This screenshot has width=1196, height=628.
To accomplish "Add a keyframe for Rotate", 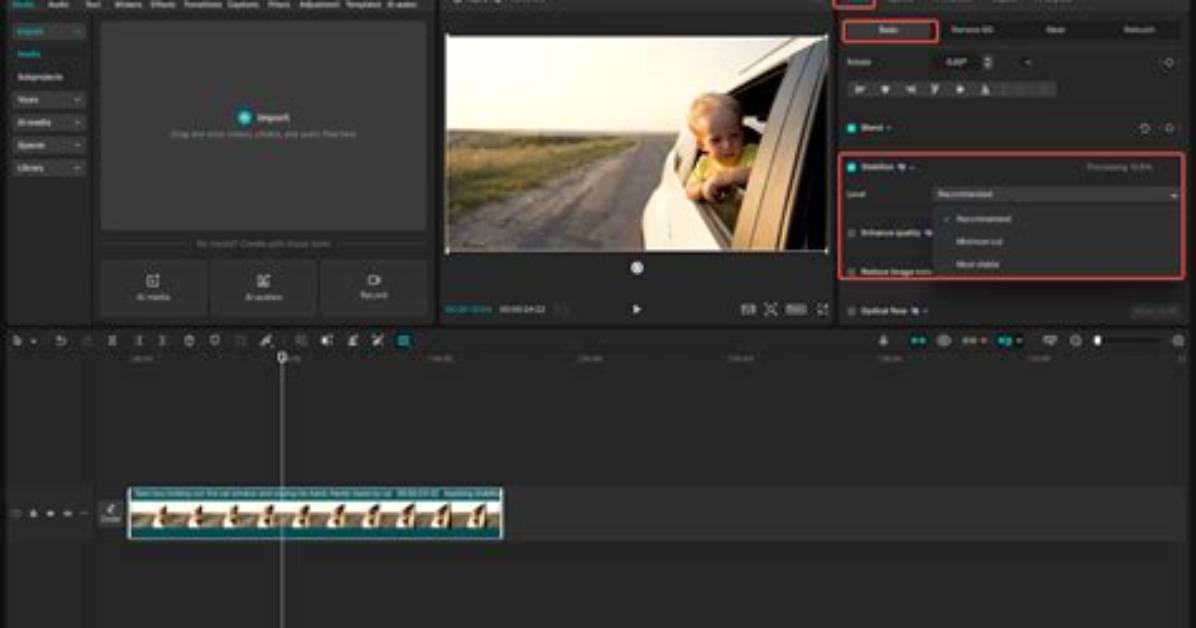I will pyautogui.click(x=1169, y=63).
